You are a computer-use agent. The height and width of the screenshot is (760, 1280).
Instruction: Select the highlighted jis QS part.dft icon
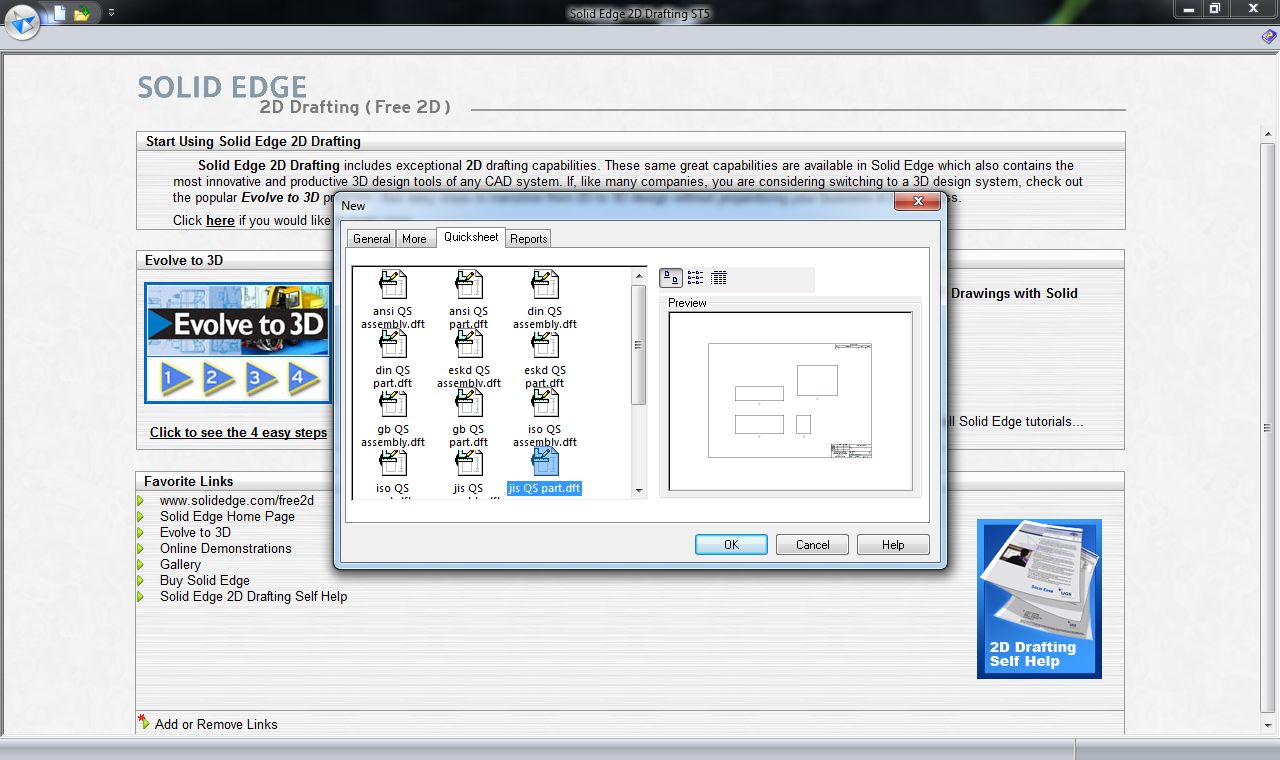point(545,462)
